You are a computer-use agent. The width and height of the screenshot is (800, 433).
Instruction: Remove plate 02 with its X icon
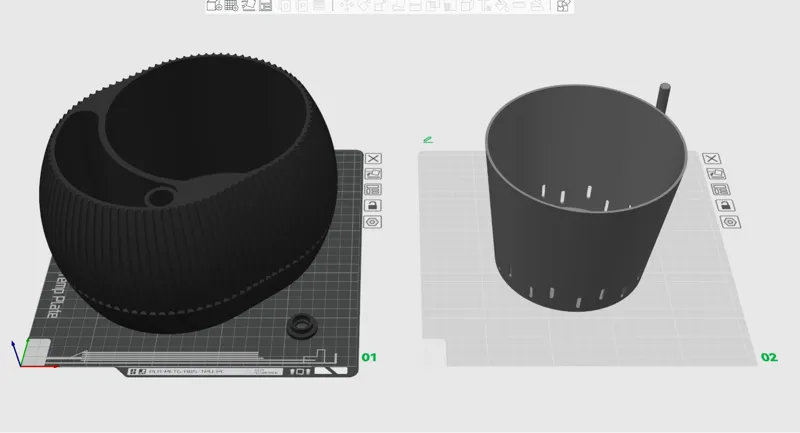(x=712, y=159)
